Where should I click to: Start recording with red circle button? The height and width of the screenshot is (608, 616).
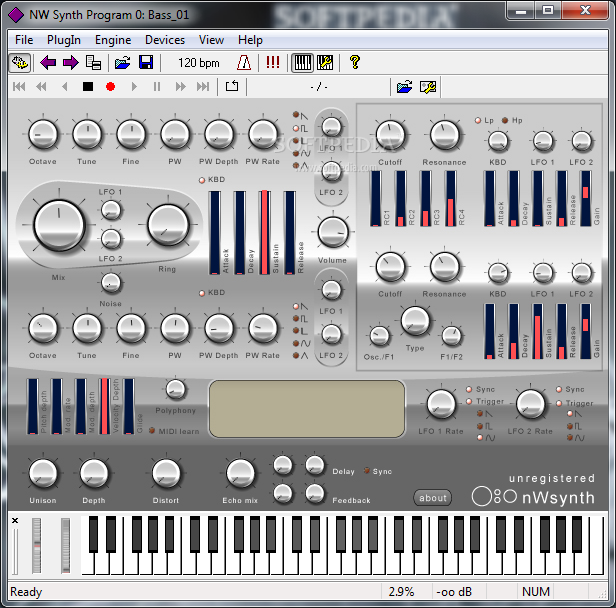[x=110, y=86]
